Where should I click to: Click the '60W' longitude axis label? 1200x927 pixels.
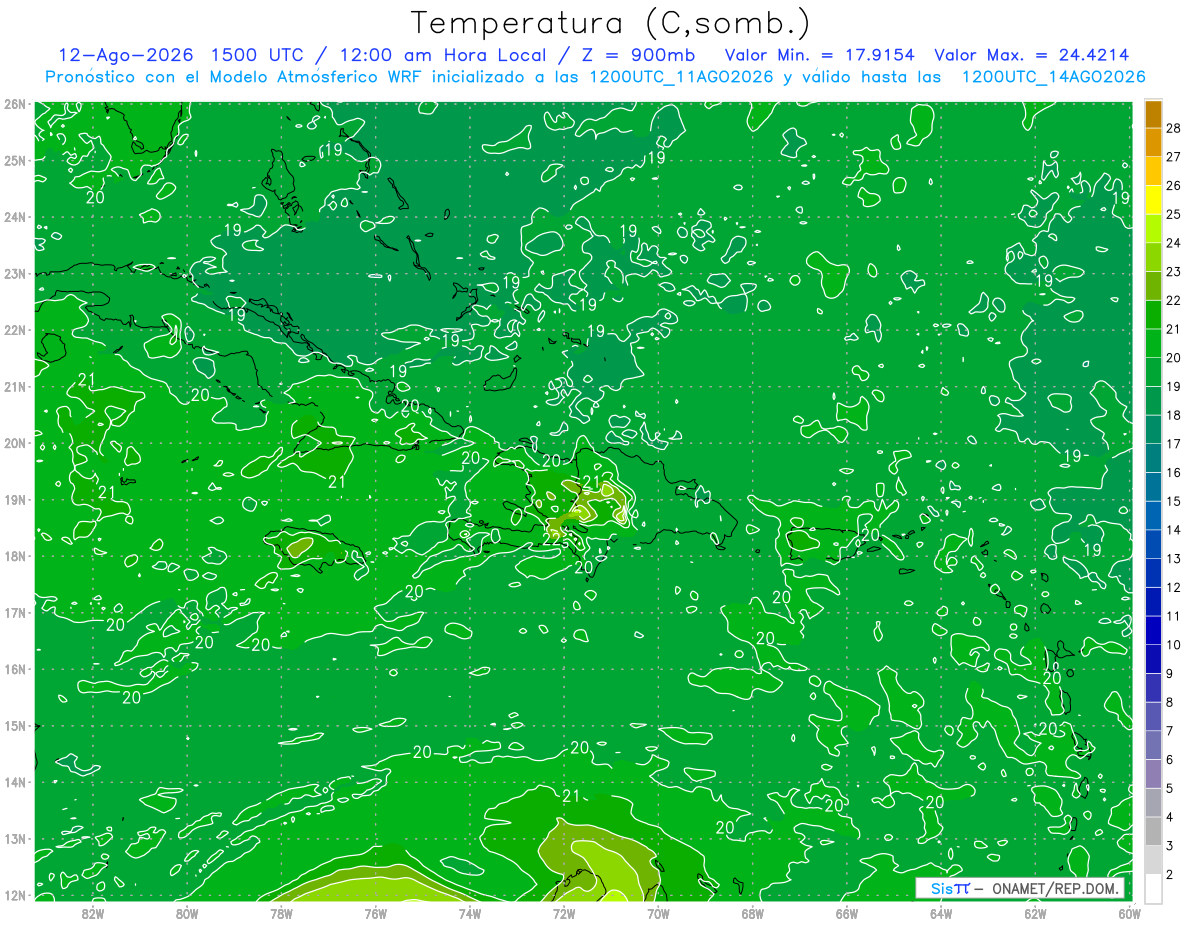pyautogui.click(x=1128, y=912)
